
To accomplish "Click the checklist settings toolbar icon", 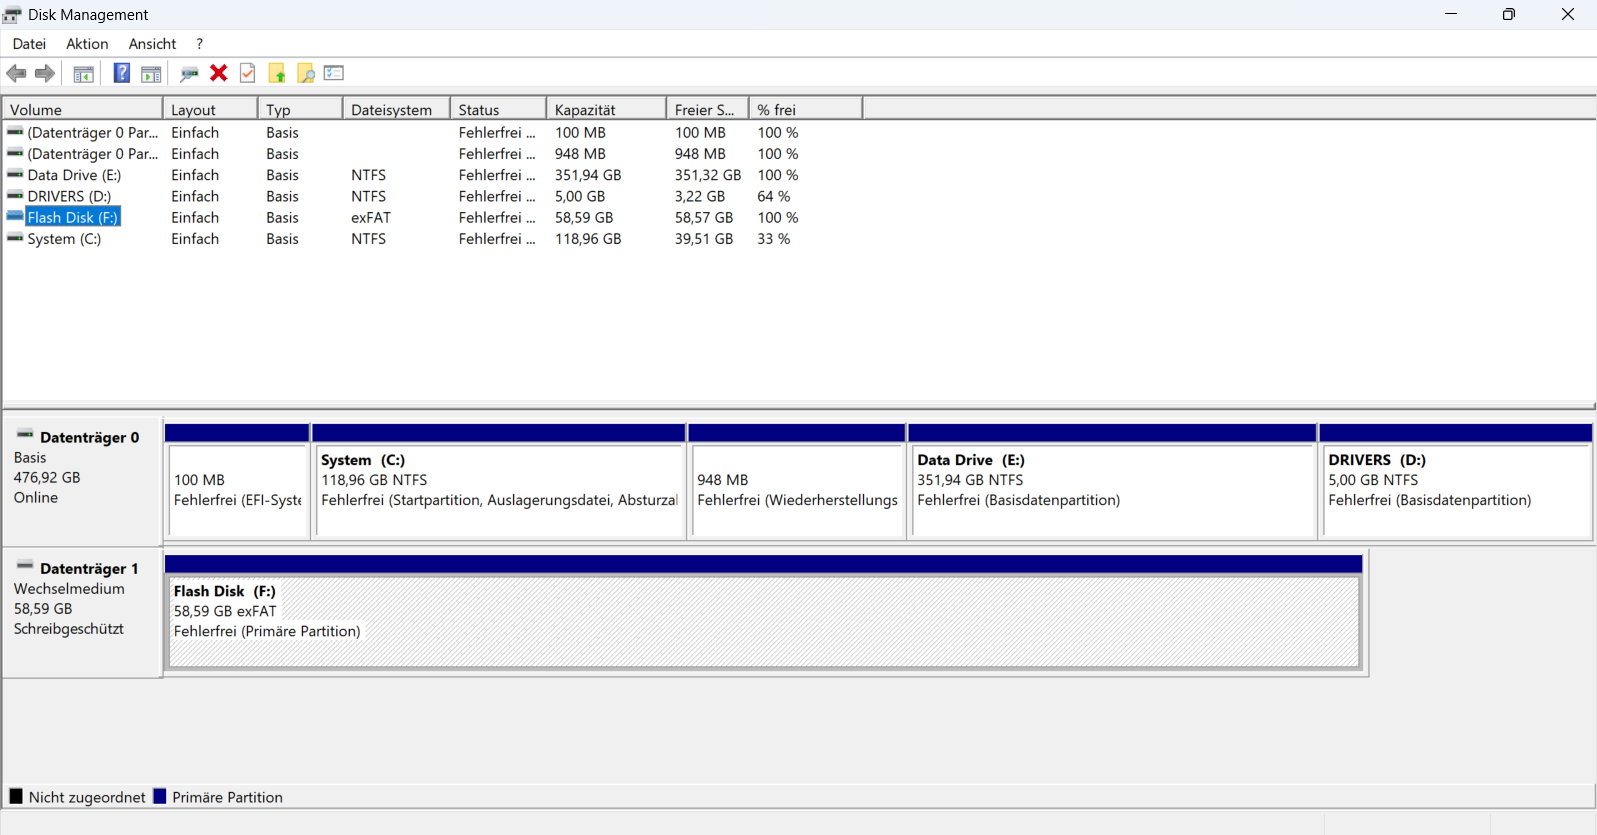I will 334,73.
